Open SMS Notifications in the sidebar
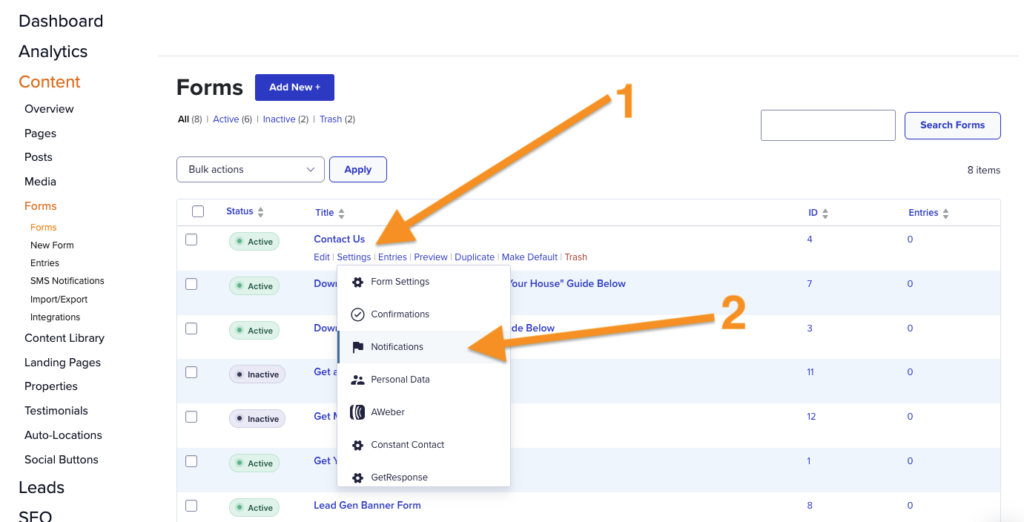The image size is (1024, 522). coord(67,281)
